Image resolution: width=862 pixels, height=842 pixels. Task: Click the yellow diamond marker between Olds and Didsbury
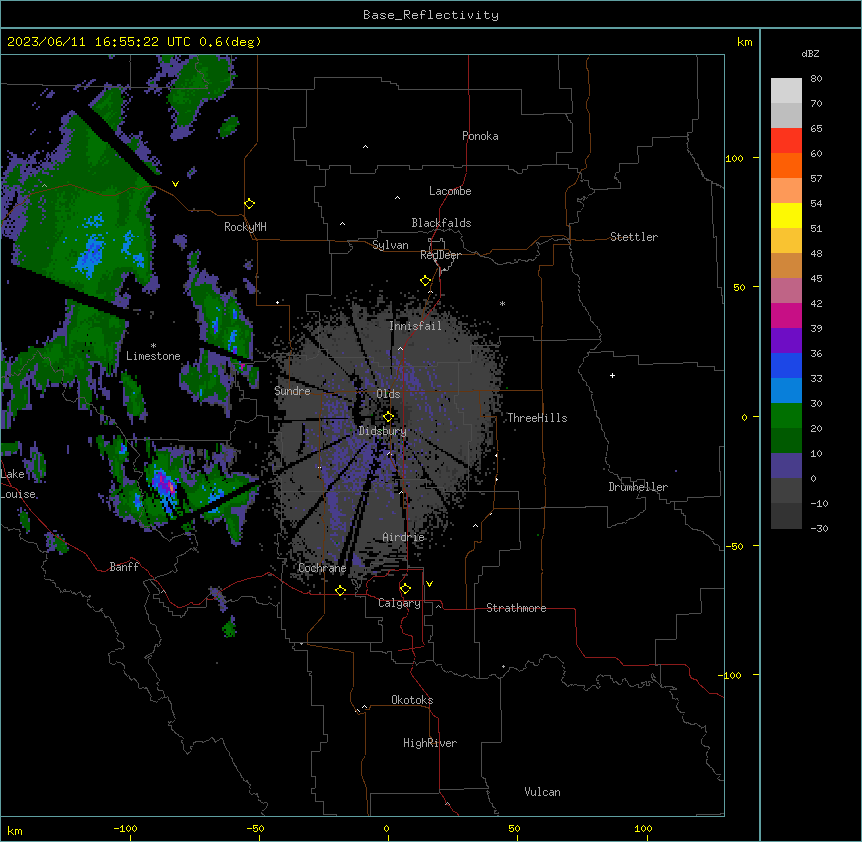pos(388,417)
